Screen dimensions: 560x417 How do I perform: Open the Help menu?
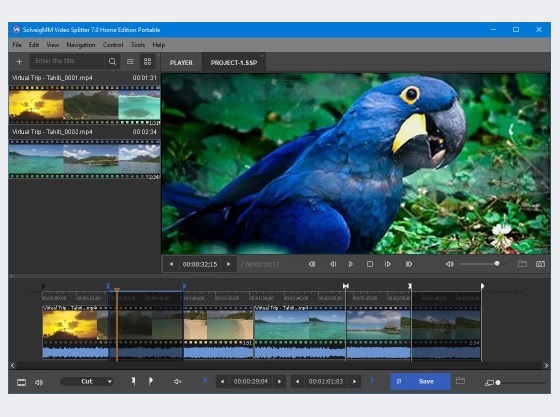159,45
